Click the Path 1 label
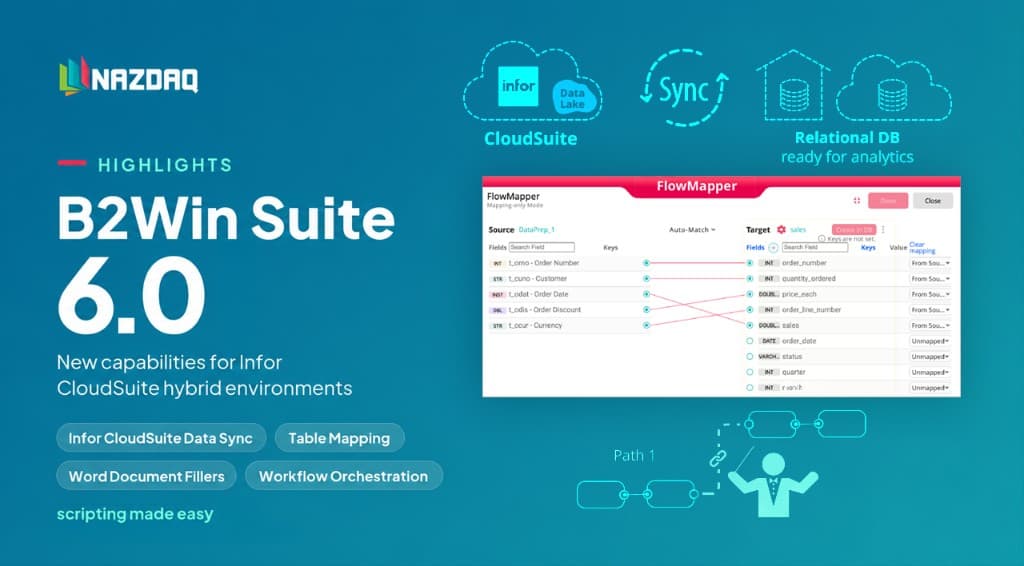The height and width of the screenshot is (566, 1024). click(x=634, y=456)
